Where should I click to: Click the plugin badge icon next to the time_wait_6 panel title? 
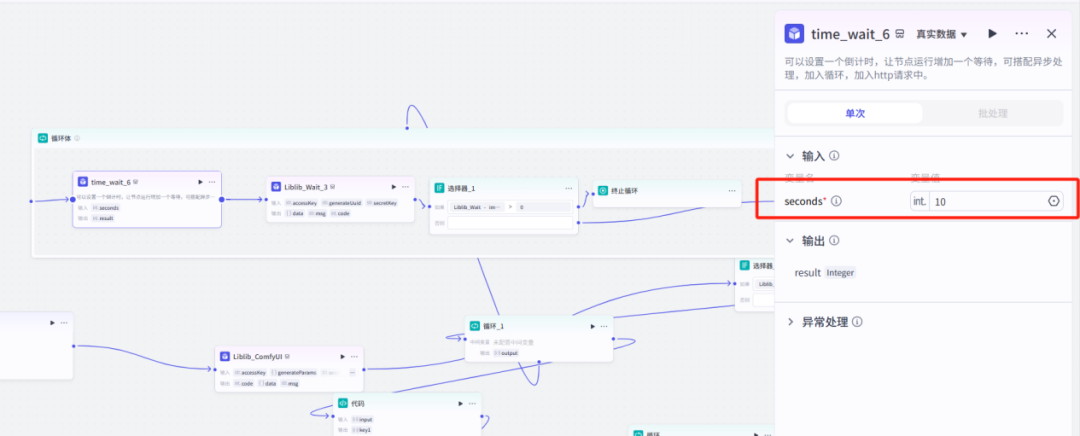900,34
